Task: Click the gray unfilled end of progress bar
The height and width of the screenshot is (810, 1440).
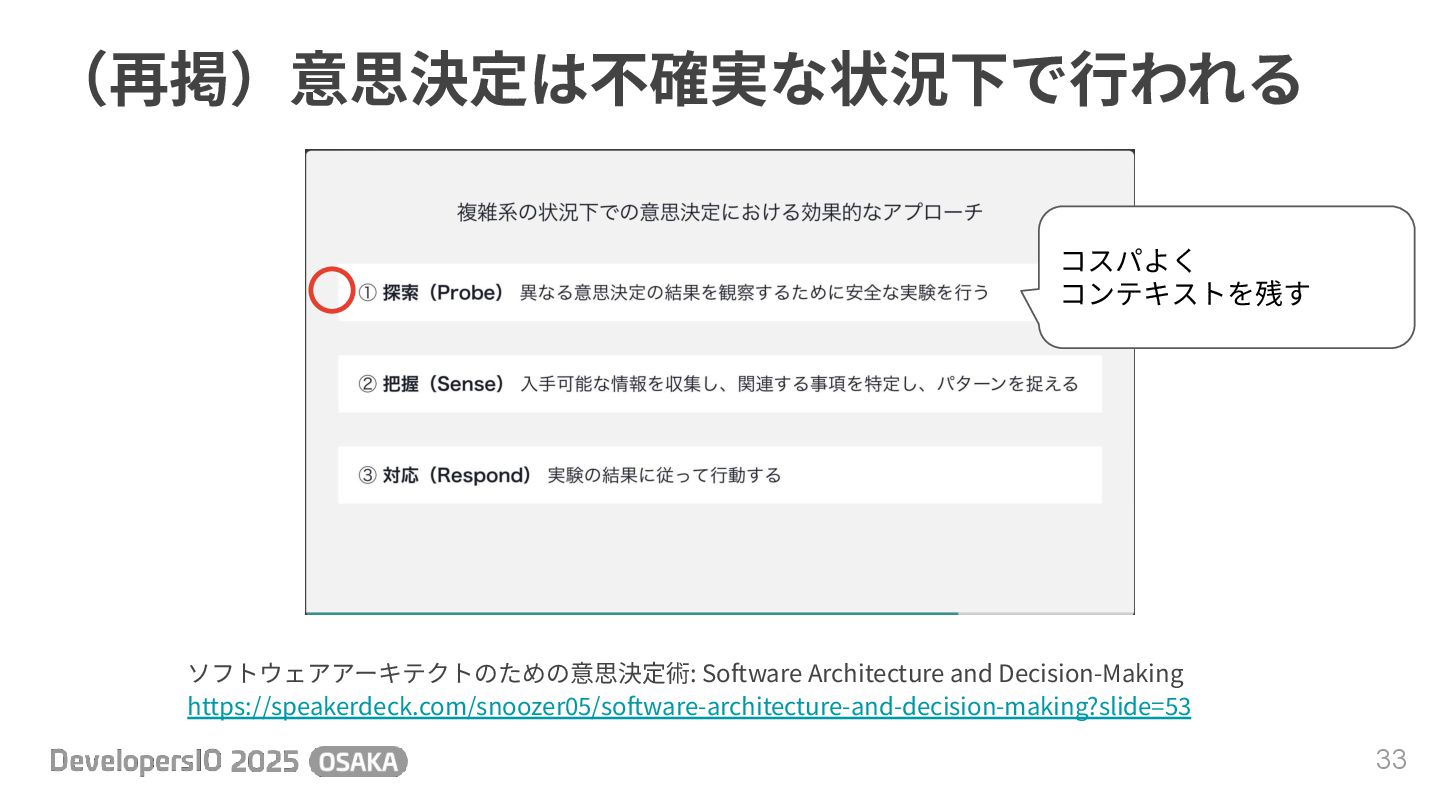Action: 1046,612
